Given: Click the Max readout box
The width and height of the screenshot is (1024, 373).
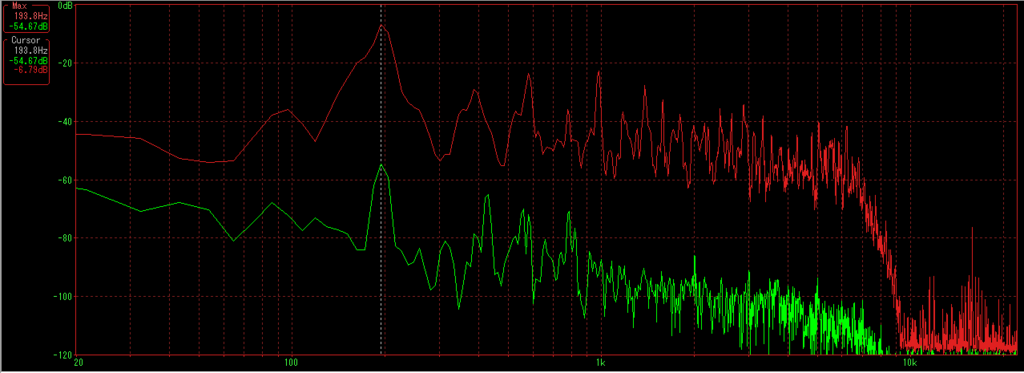Looking at the screenshot, I should [x=26, y=17].
